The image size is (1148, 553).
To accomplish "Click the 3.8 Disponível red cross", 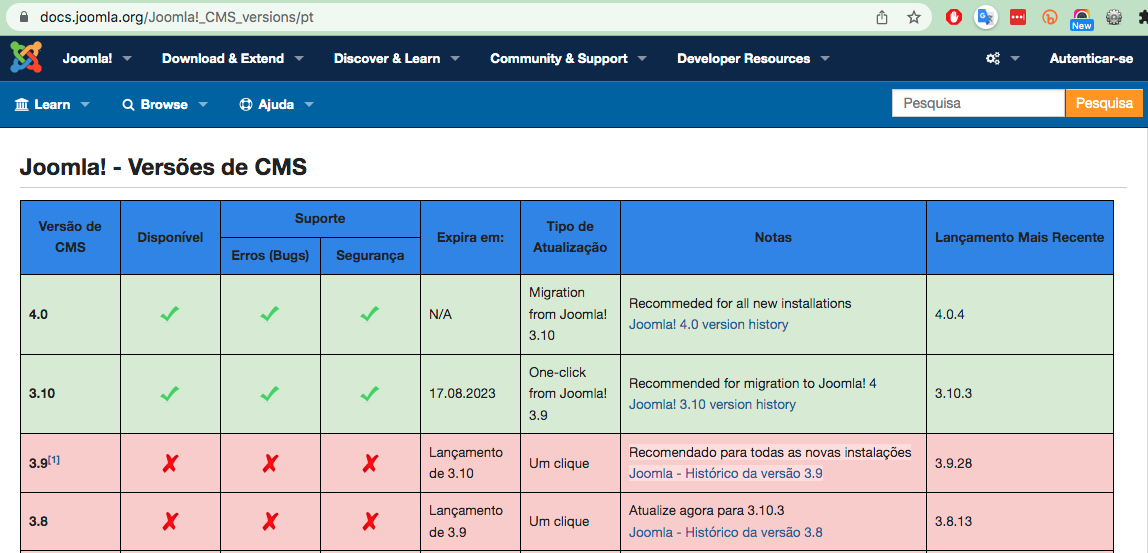I will point(170,522).
